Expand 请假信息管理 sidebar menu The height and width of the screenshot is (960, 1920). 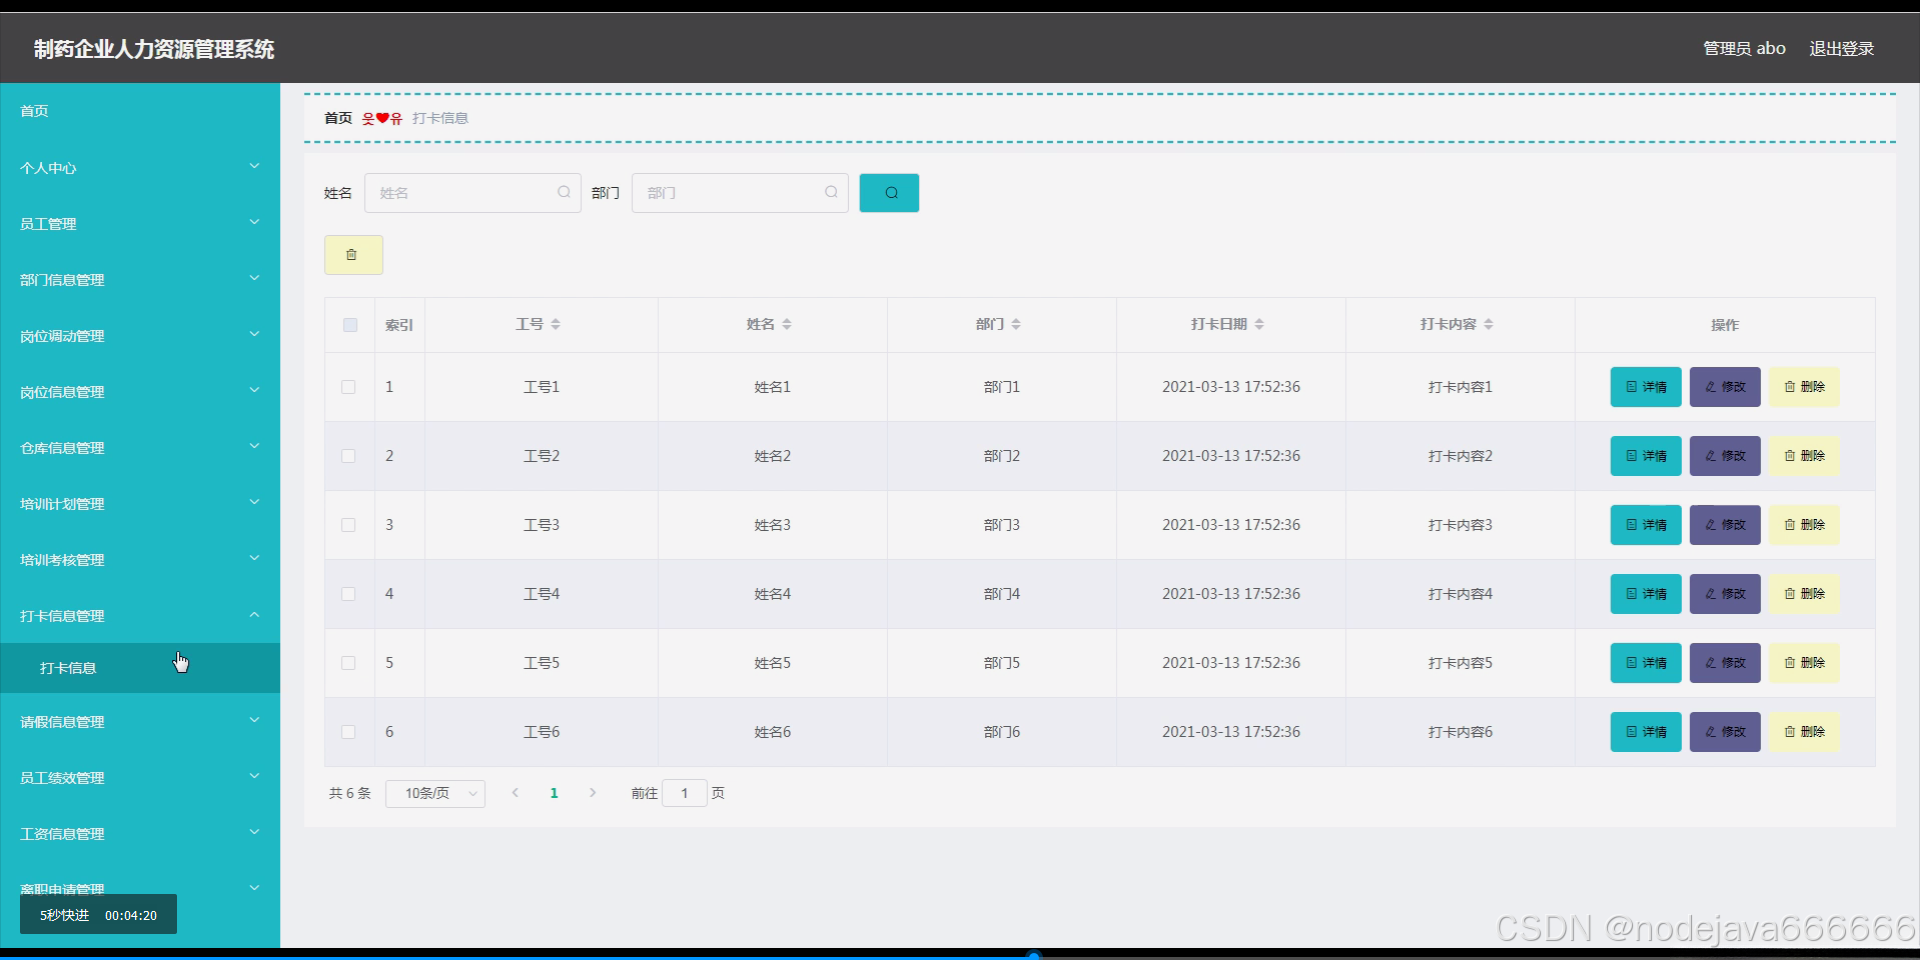click(140, 722)
